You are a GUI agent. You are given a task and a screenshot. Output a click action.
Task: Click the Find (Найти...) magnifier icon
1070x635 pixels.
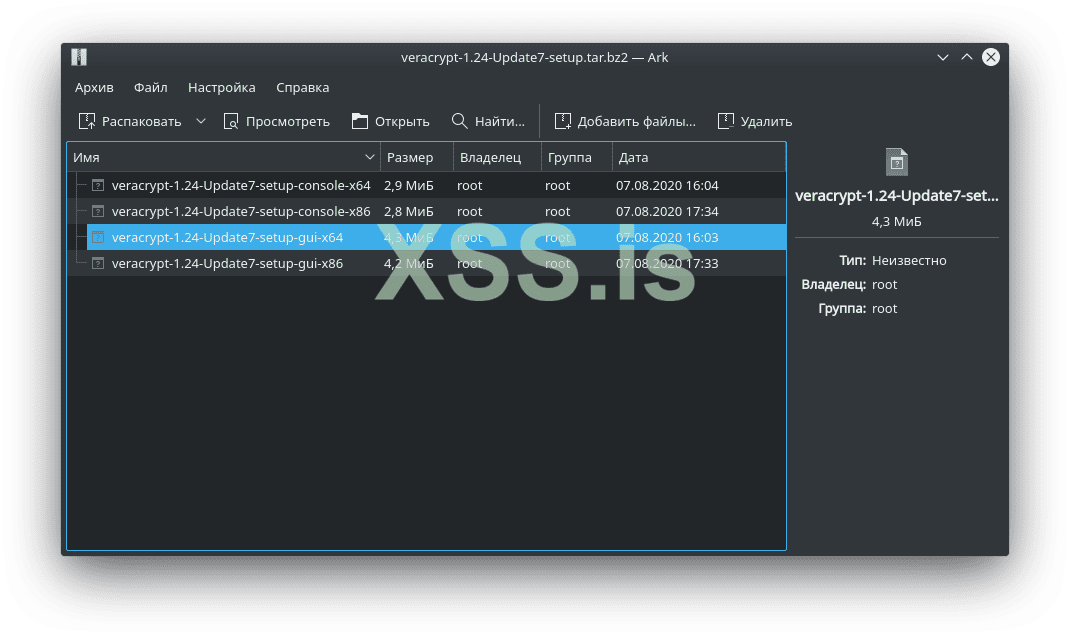tap(459, 121)
